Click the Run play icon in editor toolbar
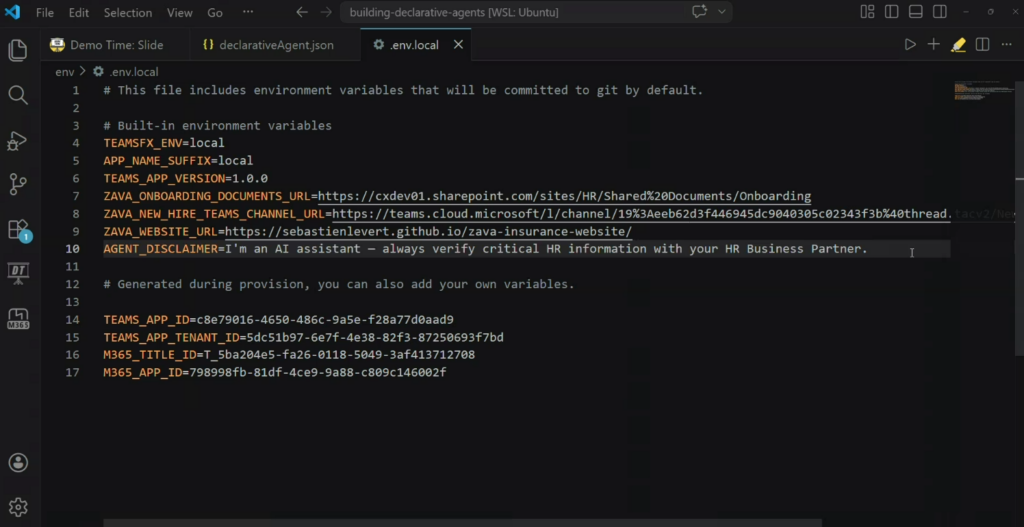1024x527 pixels. coord(910,45)
